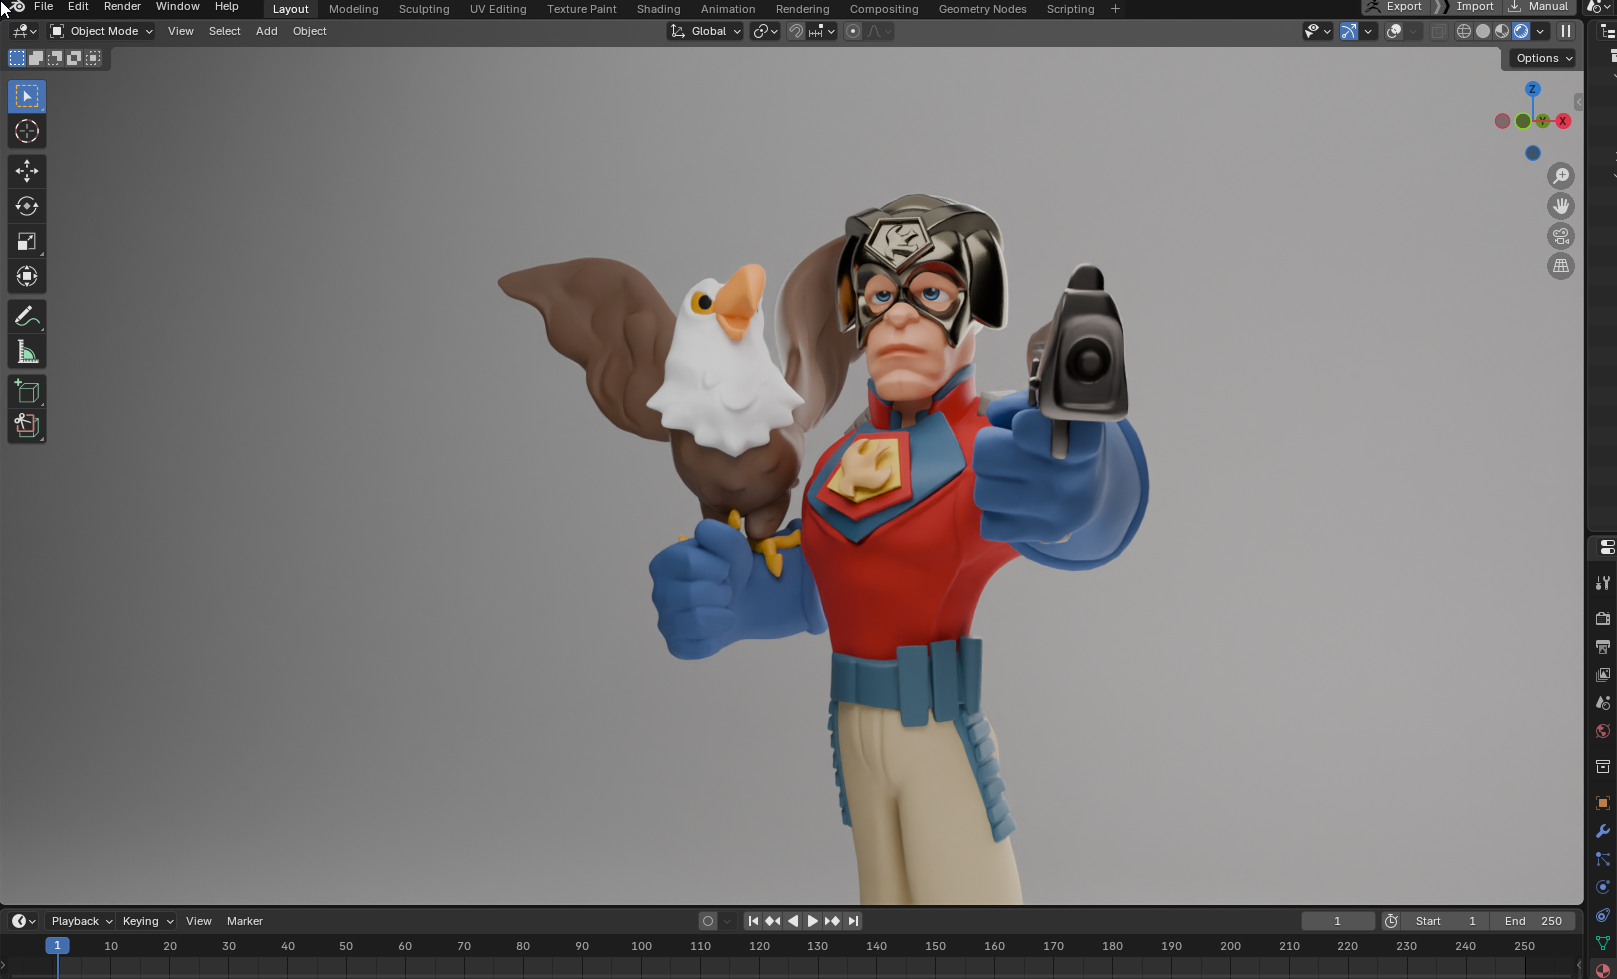
Task: Choose the Rotate tool
Action: click(27, 206)
